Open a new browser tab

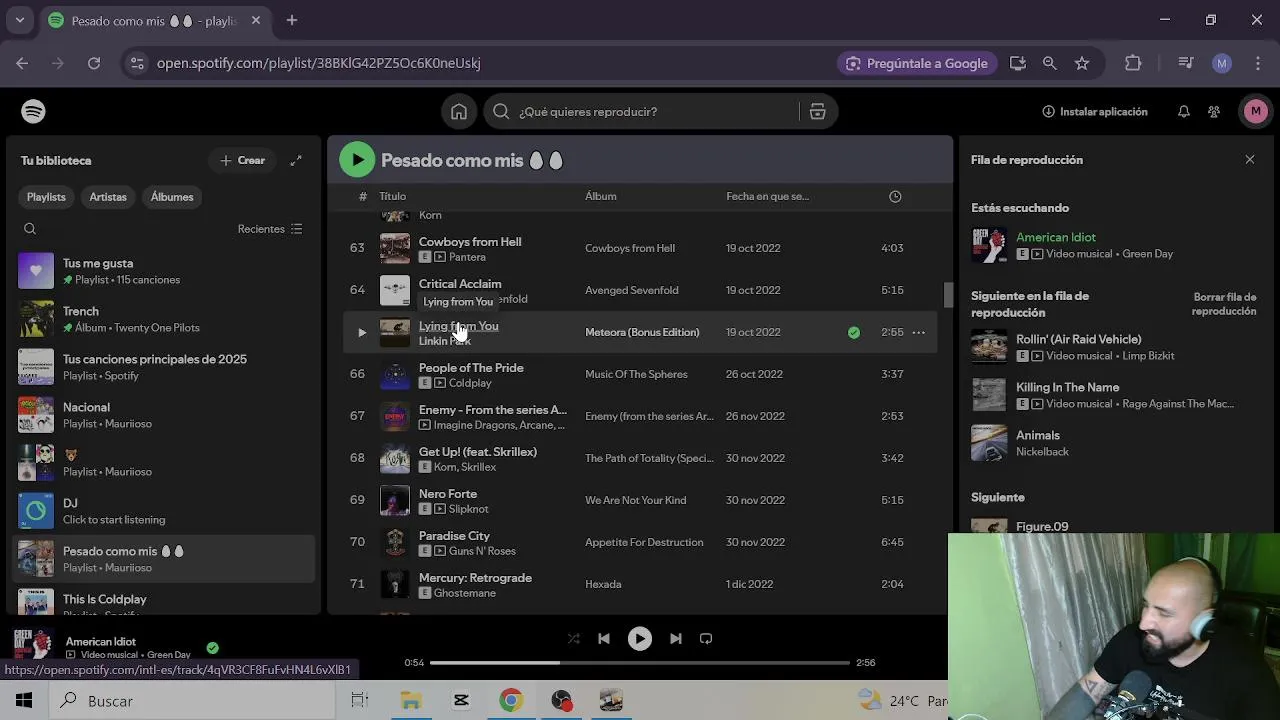click(x=292, y=20)
